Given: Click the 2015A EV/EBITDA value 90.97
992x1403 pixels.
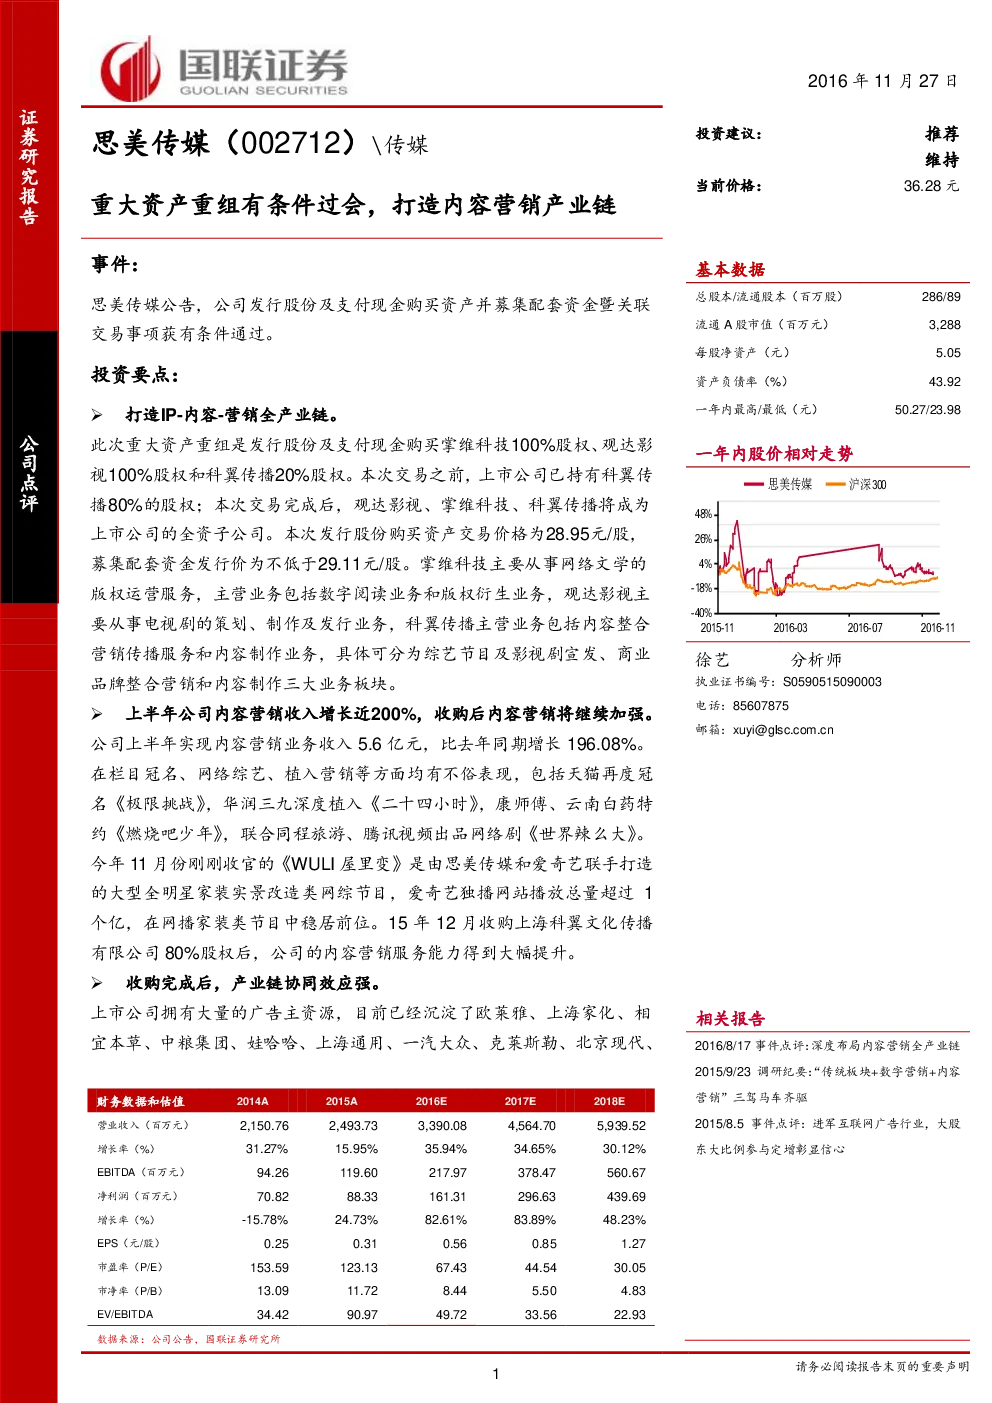Looking at the screenshot, I should (x=362, y=1315).
